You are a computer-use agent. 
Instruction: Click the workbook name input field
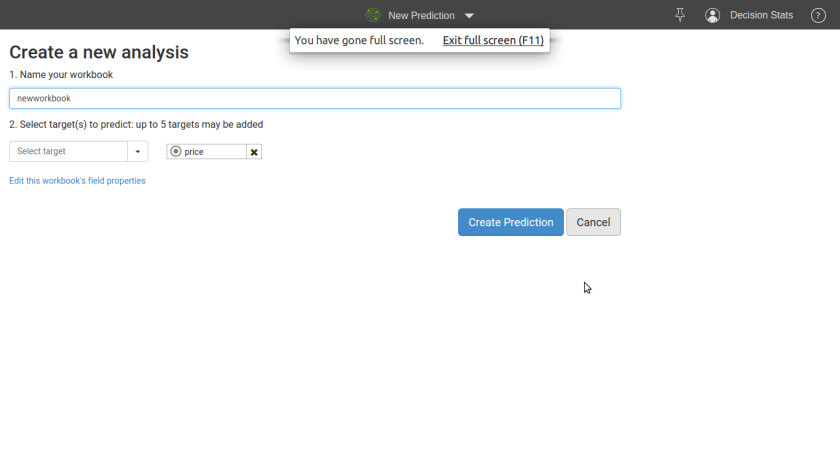(x=315, y=98)
